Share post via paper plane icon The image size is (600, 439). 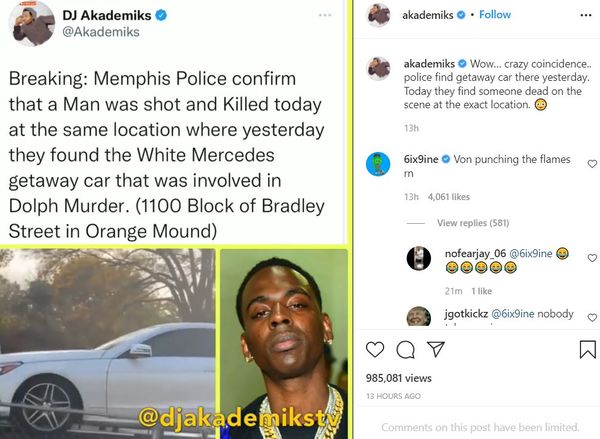[x=436, y=349]
